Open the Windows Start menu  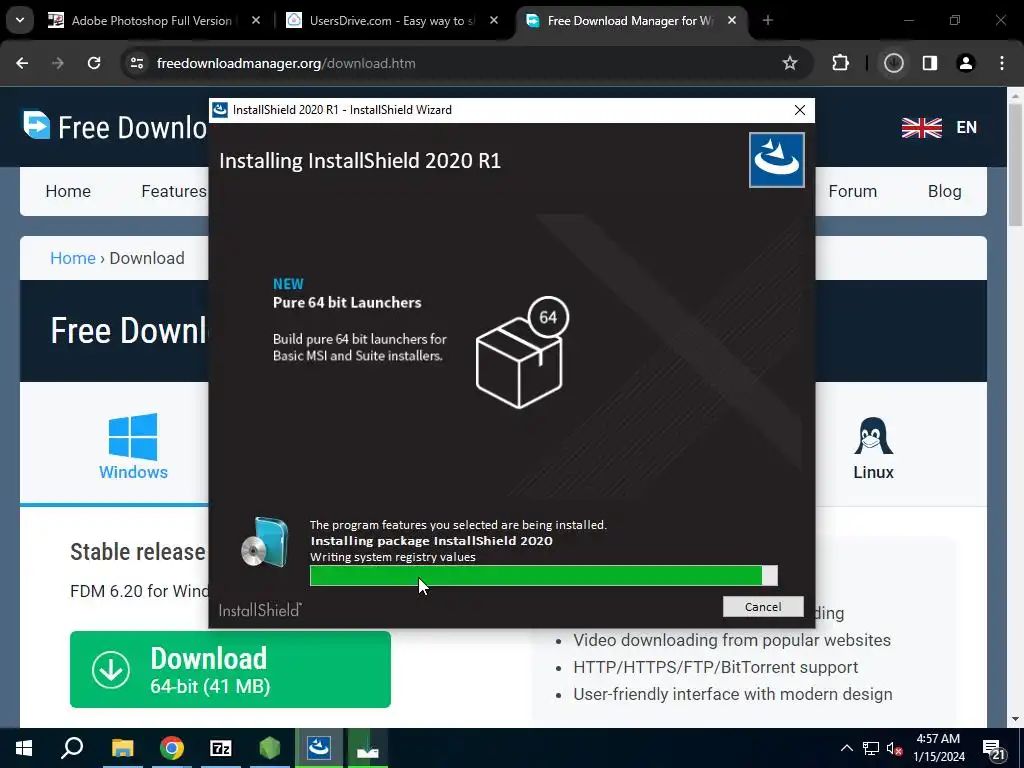tap(24, 748)
